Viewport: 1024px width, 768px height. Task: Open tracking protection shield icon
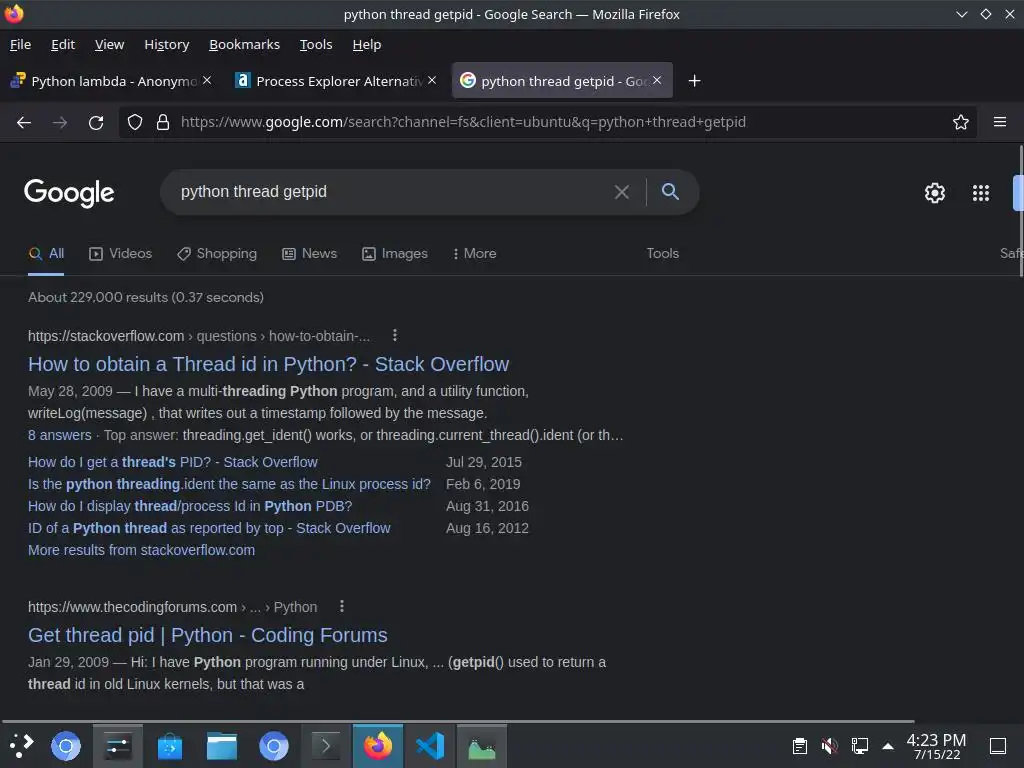(x=135, y=122)
